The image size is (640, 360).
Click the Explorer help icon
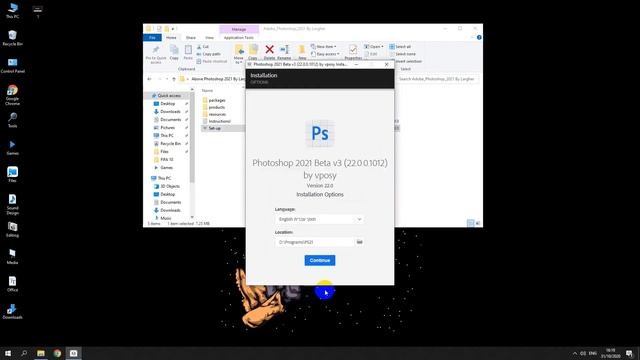[479, 38]
